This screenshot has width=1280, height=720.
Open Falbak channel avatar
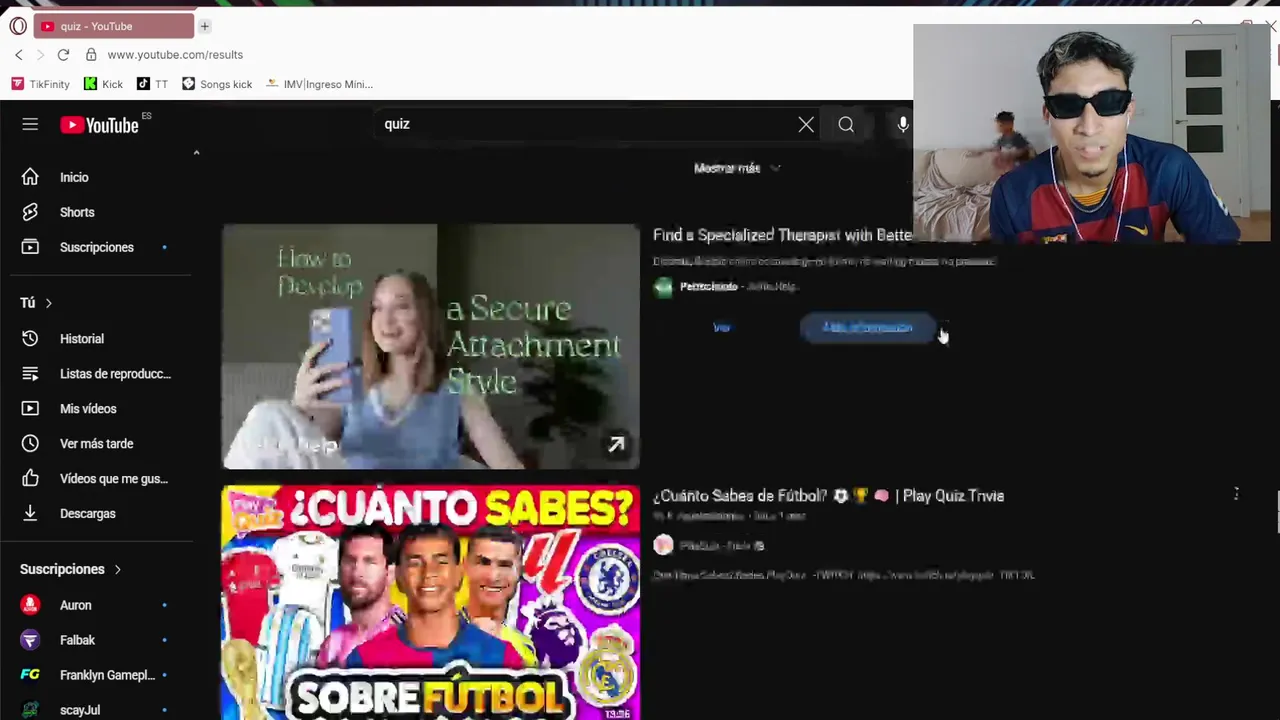pos(30,640)
